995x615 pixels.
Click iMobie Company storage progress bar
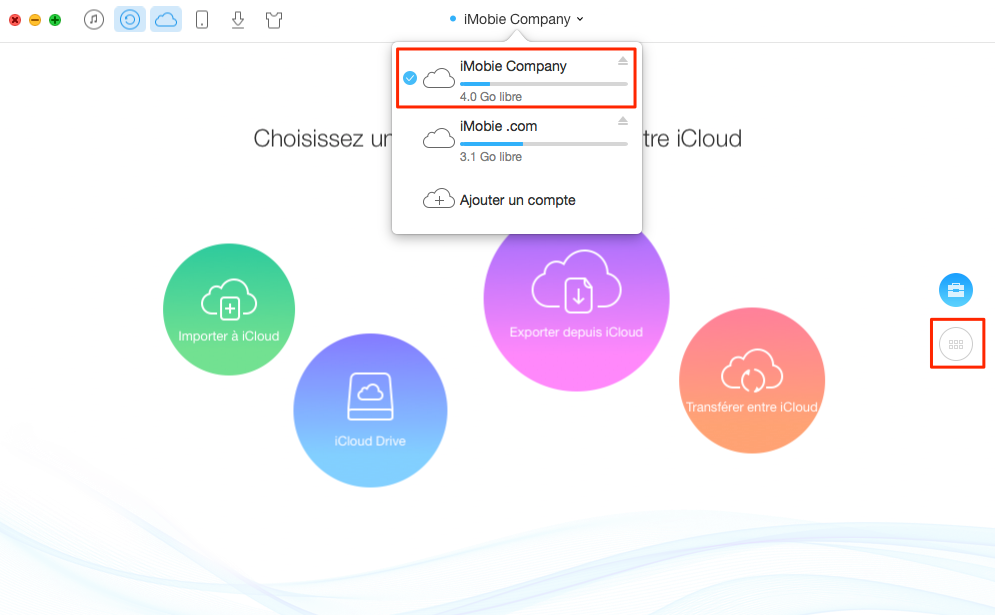coord(544,84)
